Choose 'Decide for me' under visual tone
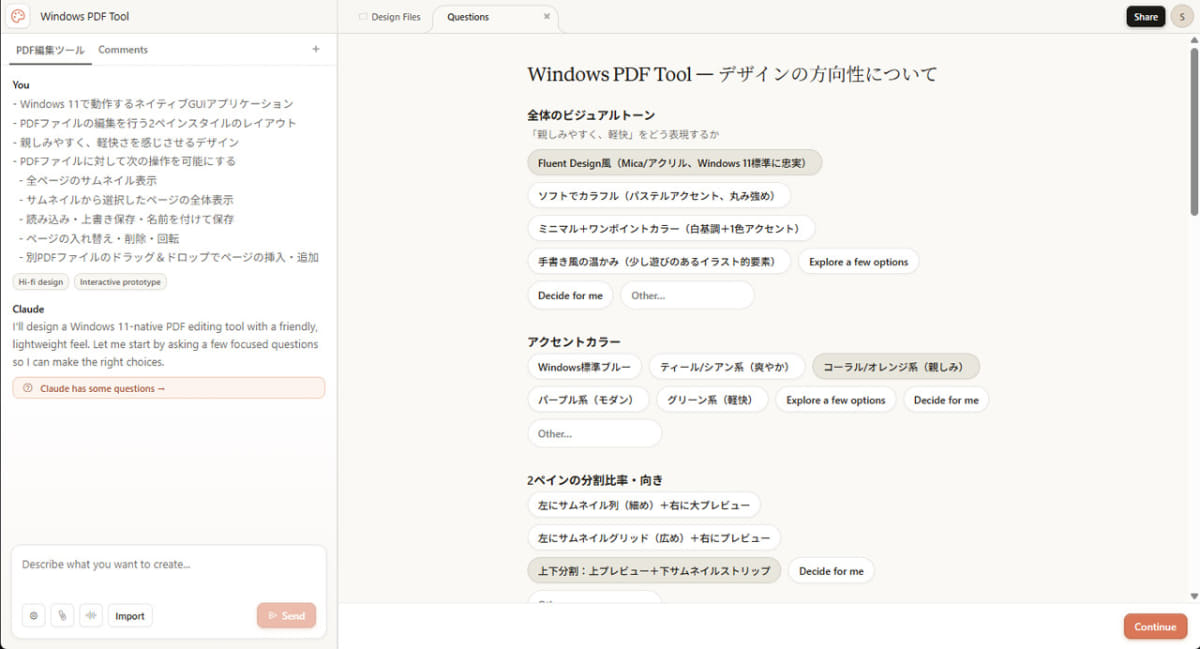Image resolution: width=1200 pixels, height=649 pixels. 570,295
